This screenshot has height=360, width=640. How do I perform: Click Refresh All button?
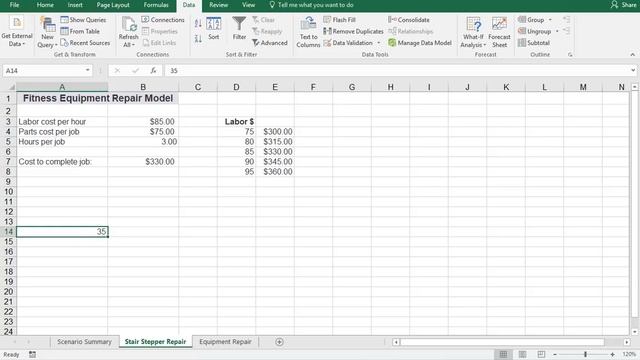click(x=129, y=33)
